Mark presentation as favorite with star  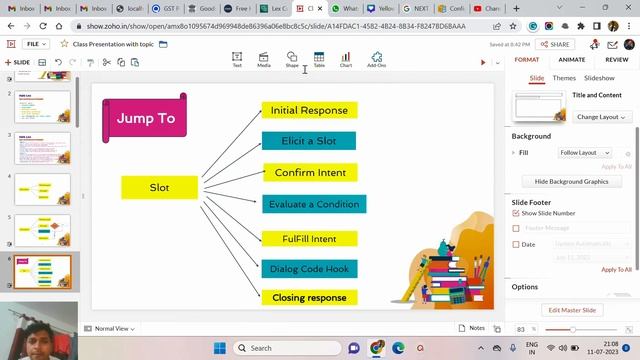click(x=64, y=44)
